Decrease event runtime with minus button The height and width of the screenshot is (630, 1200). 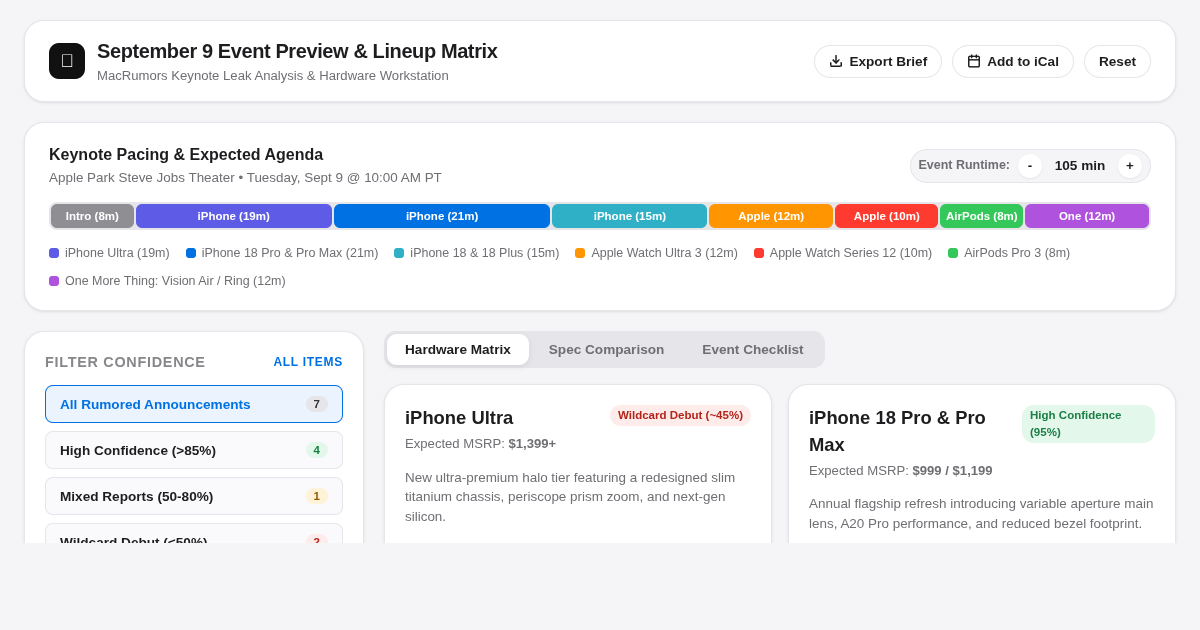(1030, 166)
